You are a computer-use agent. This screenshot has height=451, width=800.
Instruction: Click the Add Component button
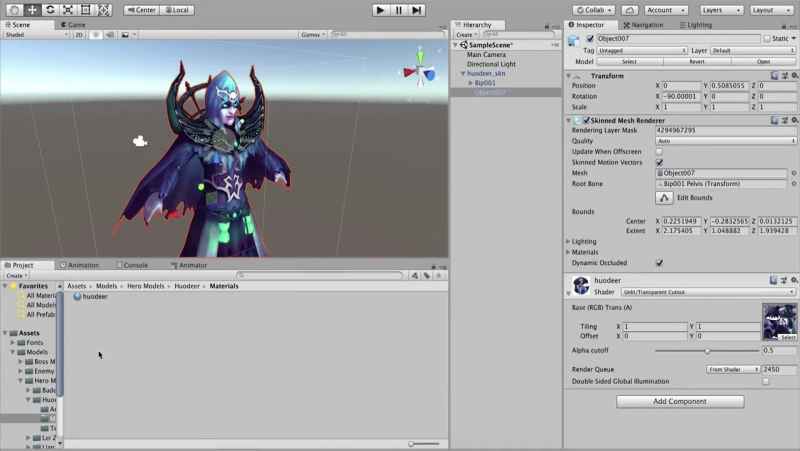point(680,402)
